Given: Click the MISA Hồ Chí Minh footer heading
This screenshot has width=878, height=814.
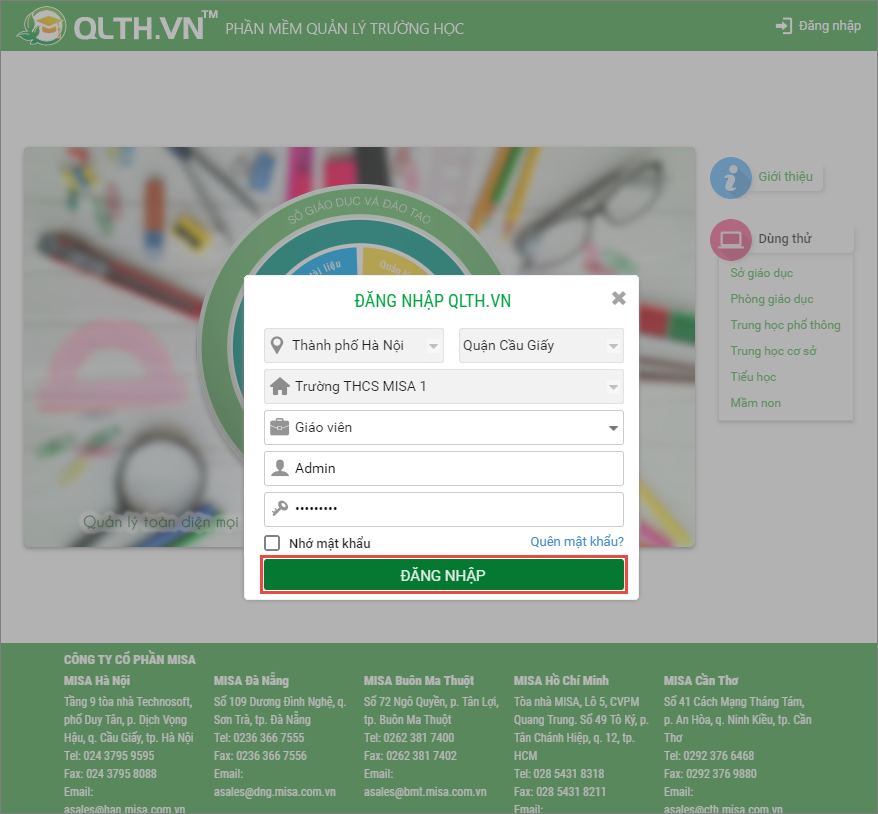Looking at the screenshot, I should [561, 681].
